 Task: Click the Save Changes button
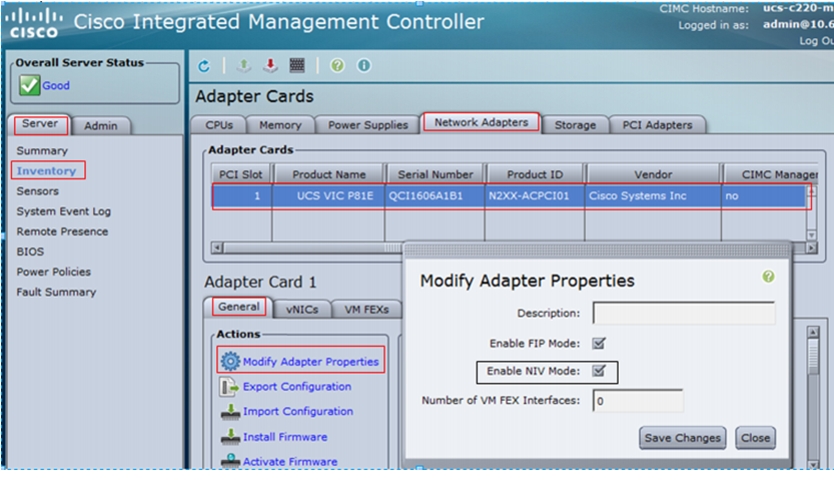pos(682,438)
